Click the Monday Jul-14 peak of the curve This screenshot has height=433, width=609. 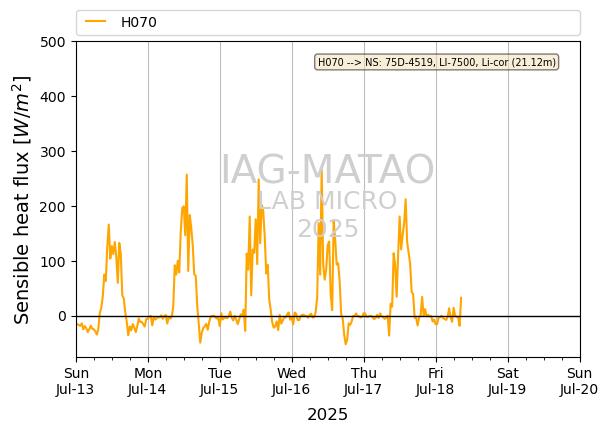click(187, 174)
